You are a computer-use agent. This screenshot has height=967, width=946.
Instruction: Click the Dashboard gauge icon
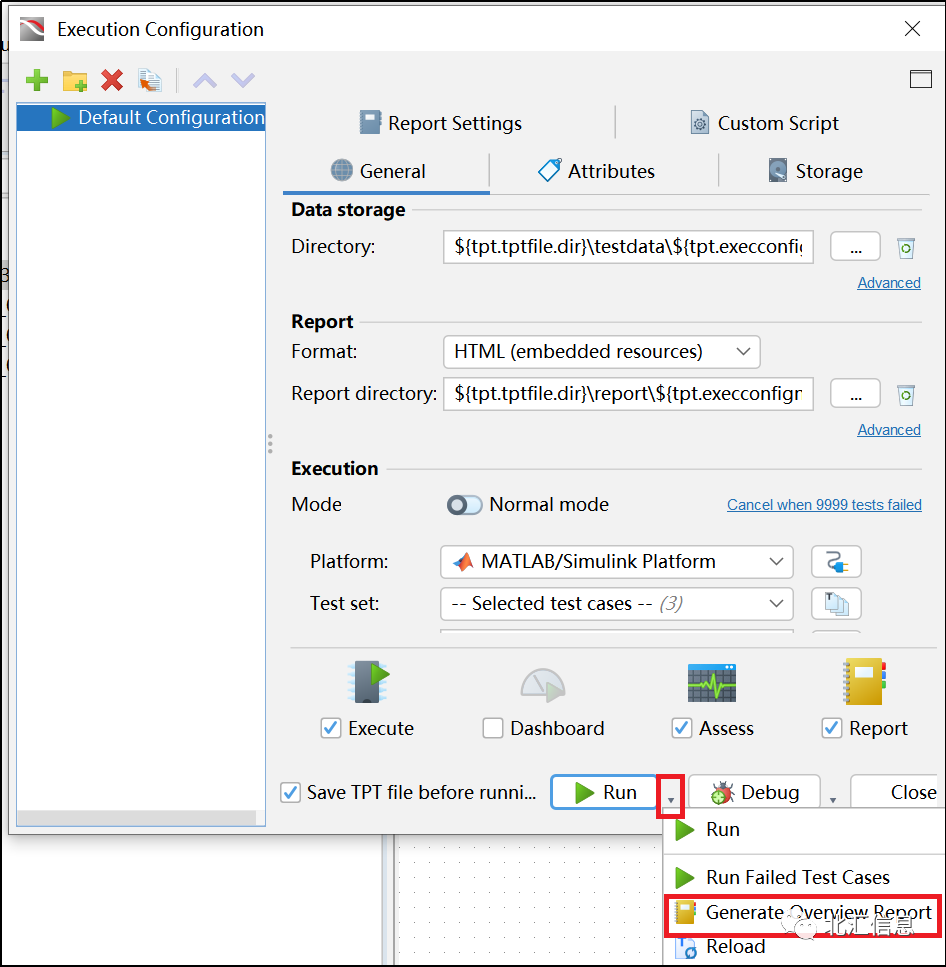[542, 685]
